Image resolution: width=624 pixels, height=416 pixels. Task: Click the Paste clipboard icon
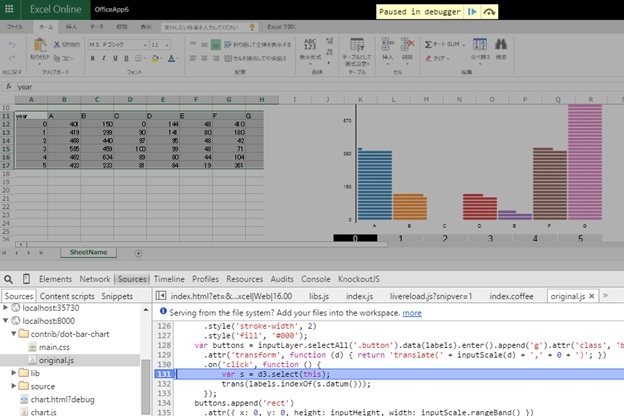(x=39, y=45)
